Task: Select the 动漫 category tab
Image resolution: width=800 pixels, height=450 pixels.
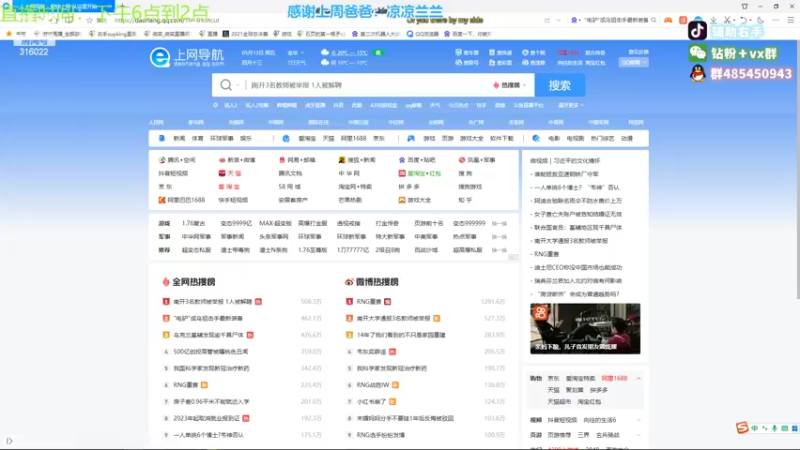Action: (x=627, y=138)
